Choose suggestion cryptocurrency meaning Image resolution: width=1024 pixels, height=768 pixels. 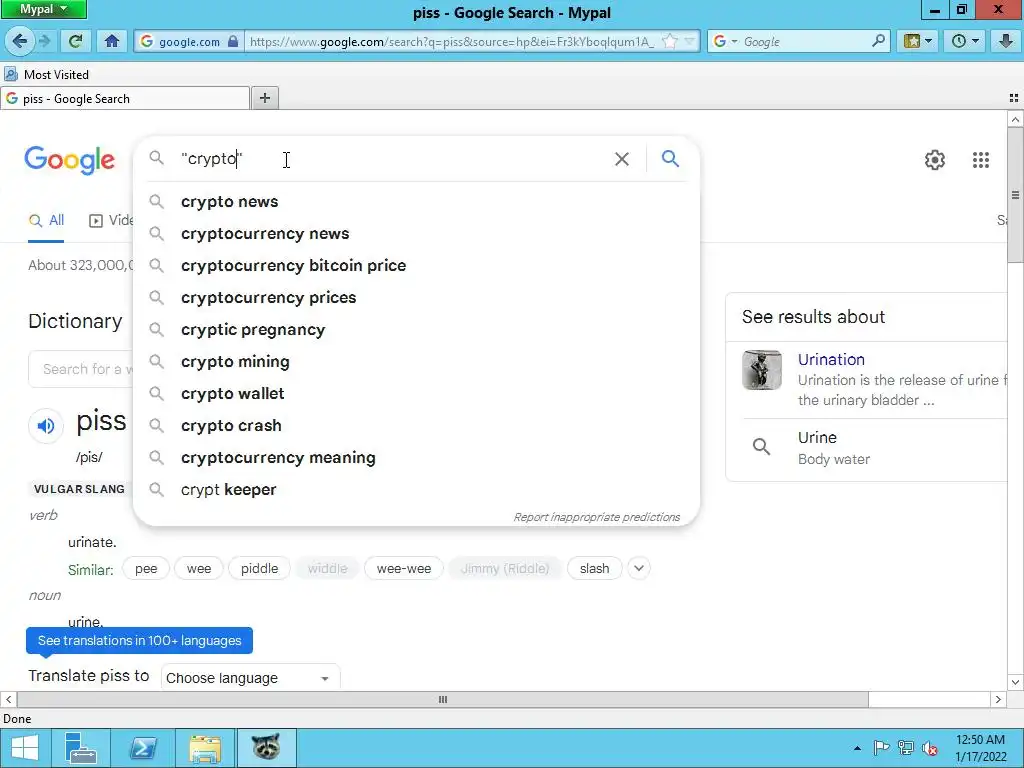tap(416, 458)
